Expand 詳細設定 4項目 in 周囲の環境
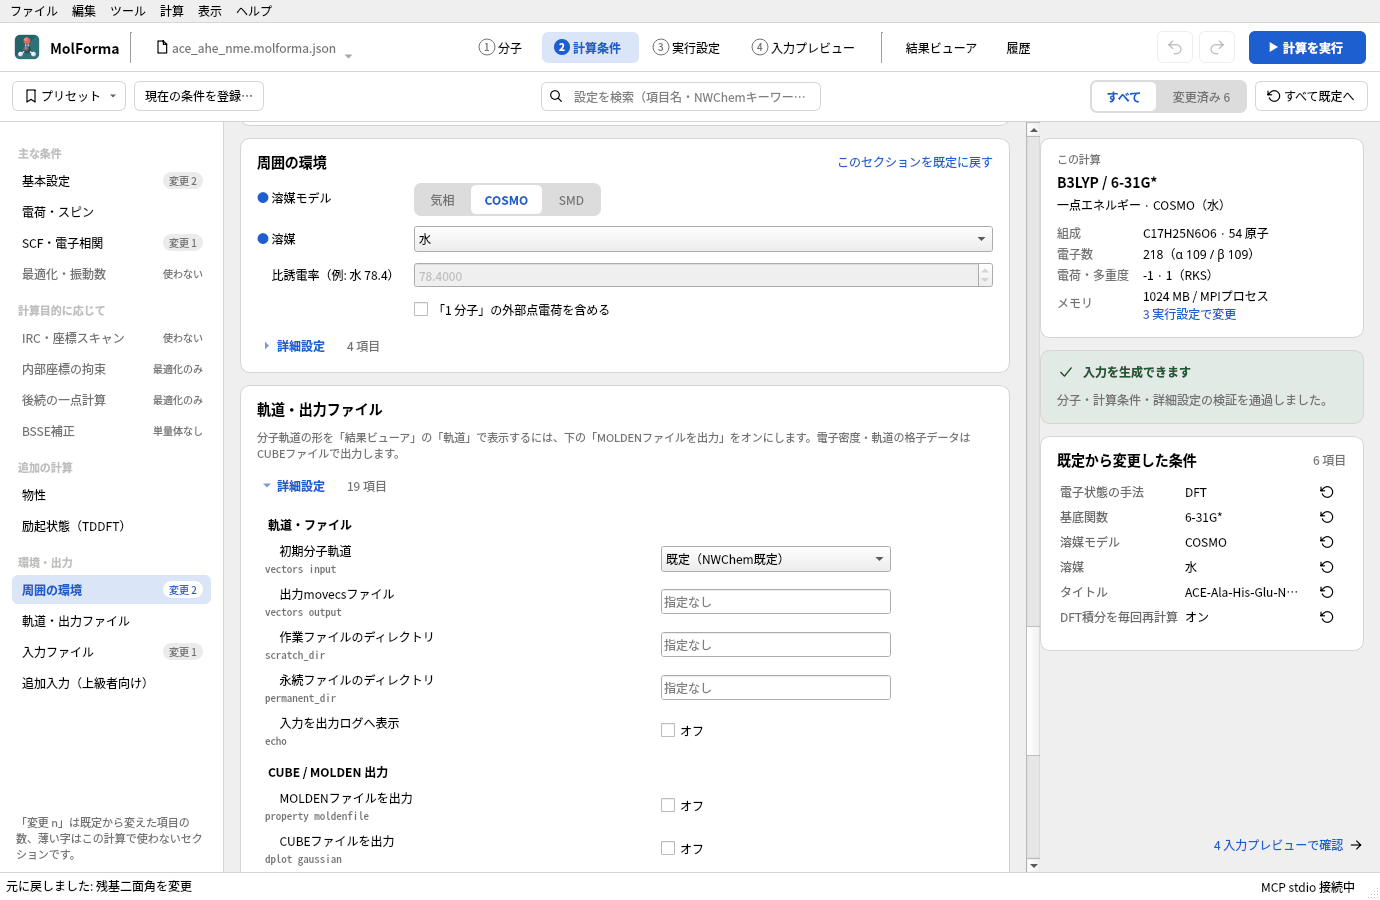 (x=300, y=346)
